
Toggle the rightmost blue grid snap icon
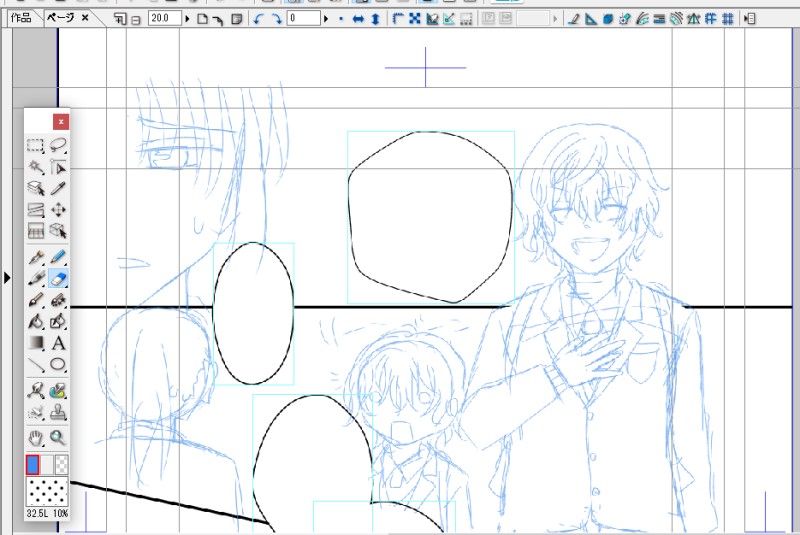tap(728, 19)
